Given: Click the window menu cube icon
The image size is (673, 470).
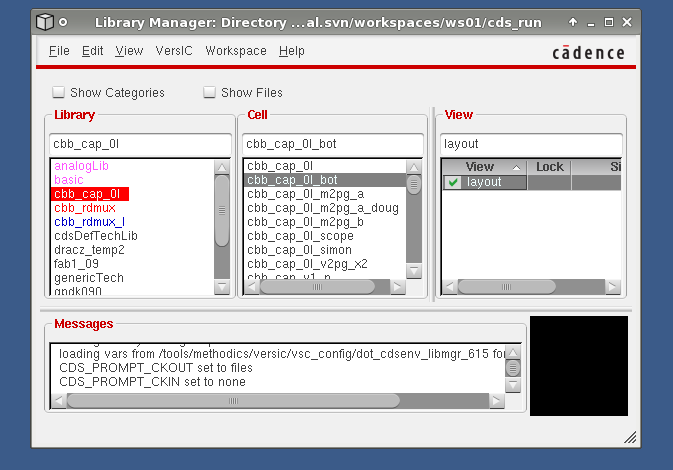Looking at the screenshot, I should click(x=45, y=21).
